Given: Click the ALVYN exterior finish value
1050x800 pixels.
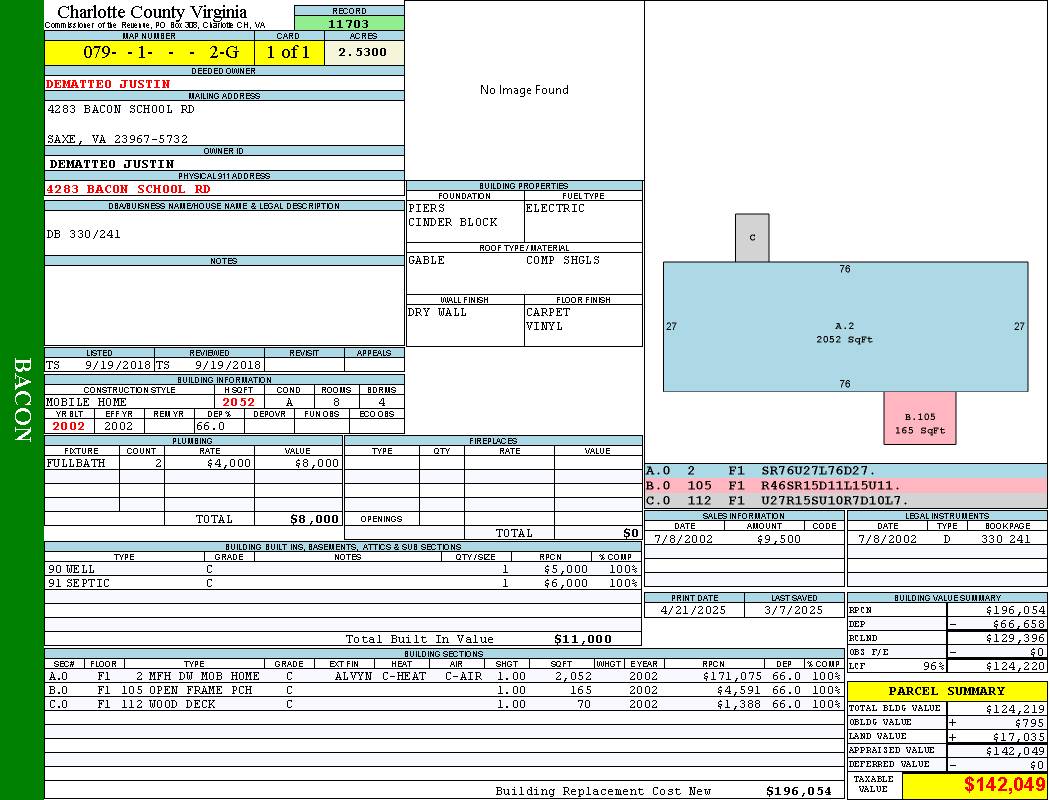Looking at the screenshot, I should [x=353, y=676].
